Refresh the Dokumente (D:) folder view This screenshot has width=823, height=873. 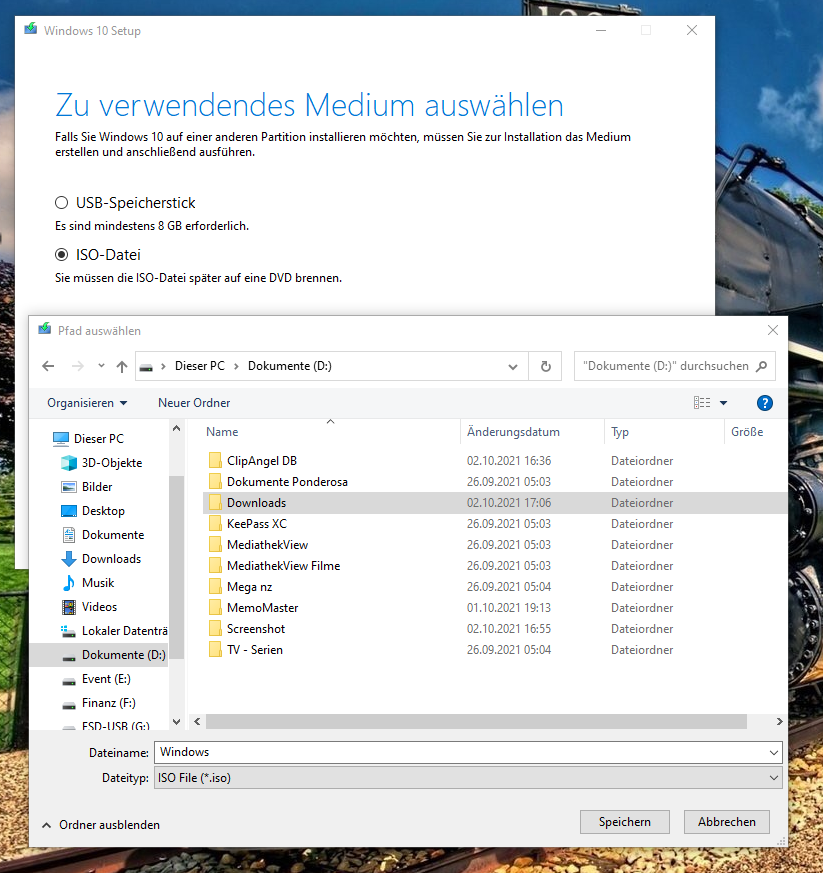tap(546, 366)
